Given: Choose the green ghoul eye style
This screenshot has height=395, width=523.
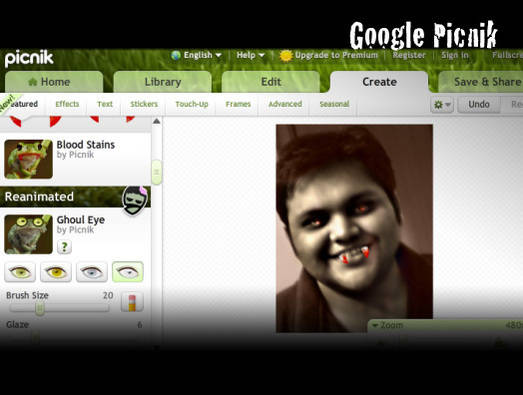Looking at the screenshot, I should (x=20, y=272).
